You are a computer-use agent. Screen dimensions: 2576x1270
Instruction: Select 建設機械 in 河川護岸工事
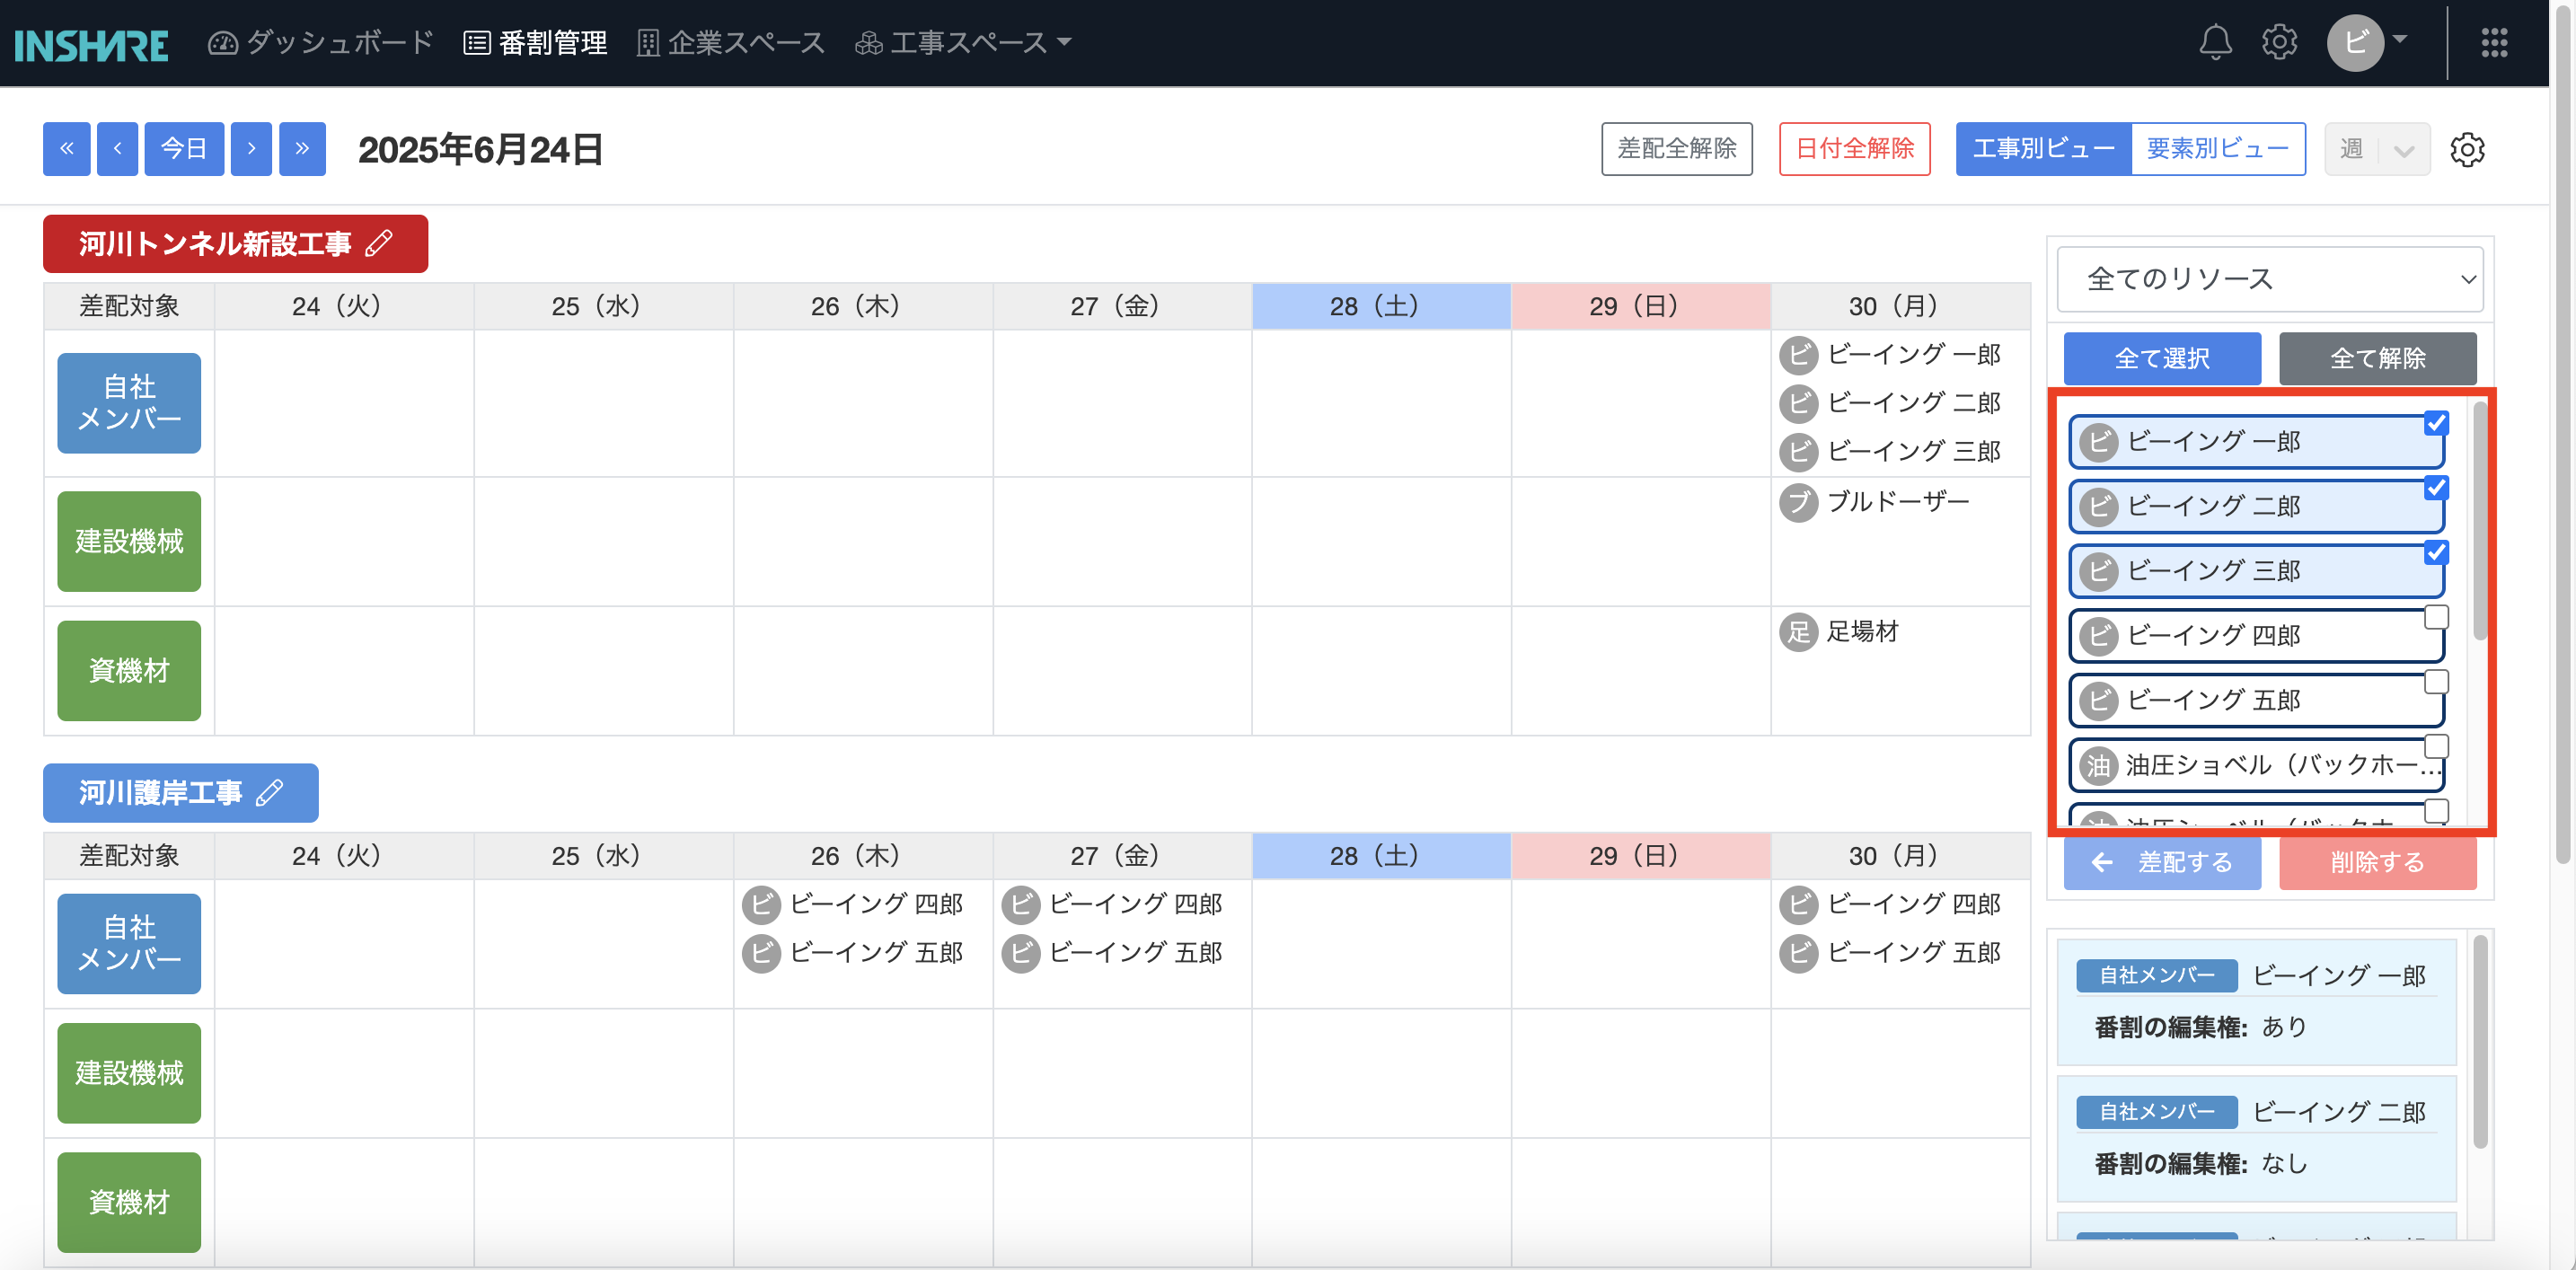point(129,1073)
